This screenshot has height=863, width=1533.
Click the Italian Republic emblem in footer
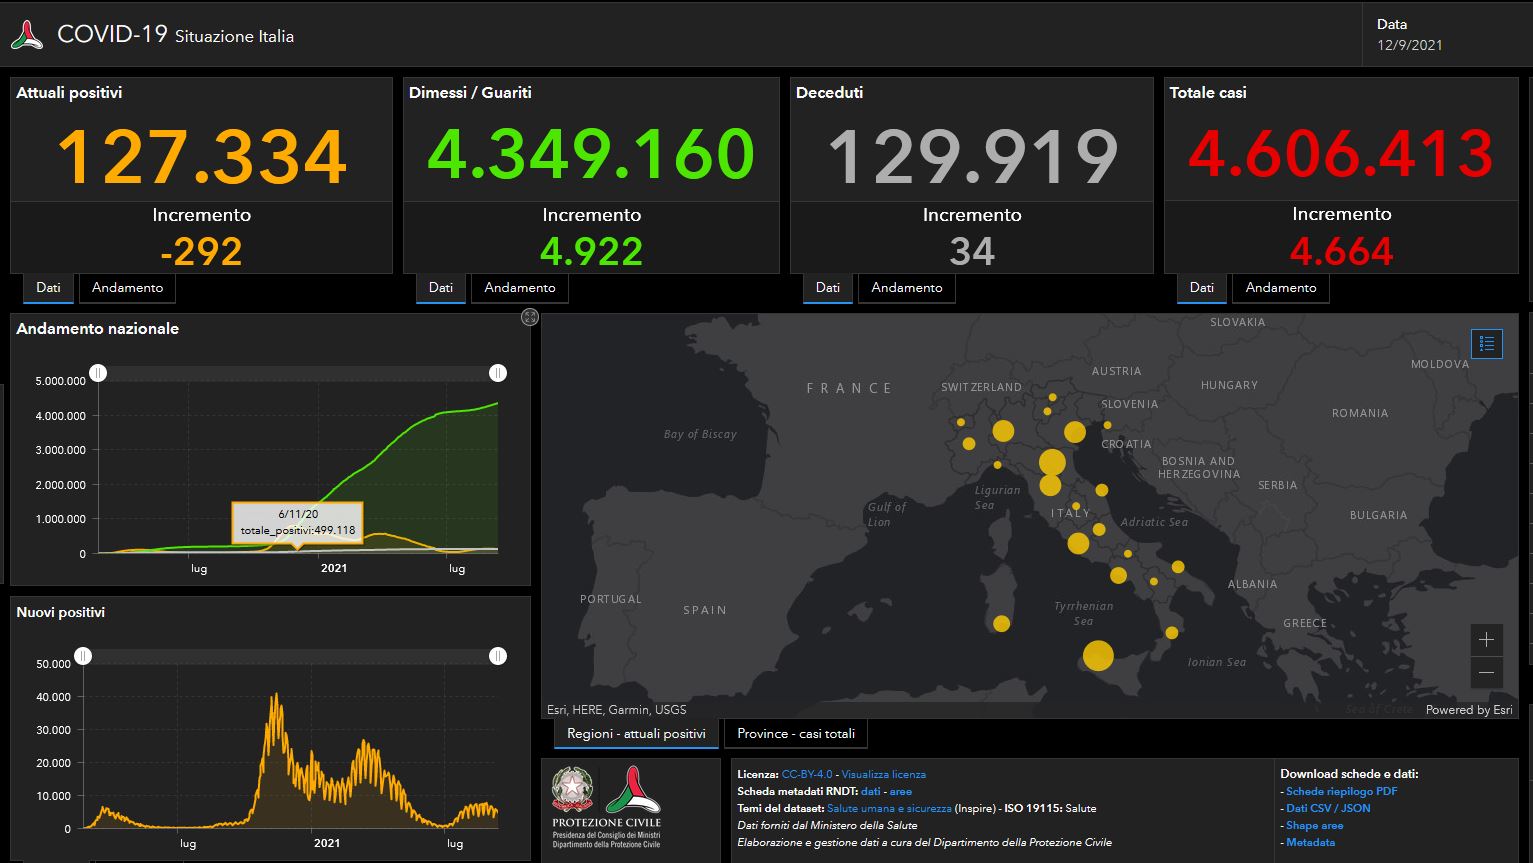[572, 789]
